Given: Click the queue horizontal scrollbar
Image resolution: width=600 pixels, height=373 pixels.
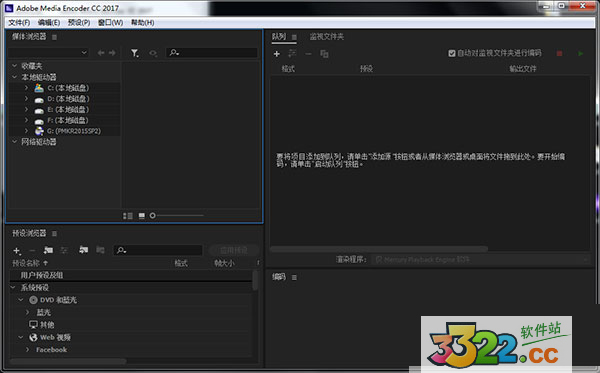Looking at the screenshot, I should tap(379, 249).
